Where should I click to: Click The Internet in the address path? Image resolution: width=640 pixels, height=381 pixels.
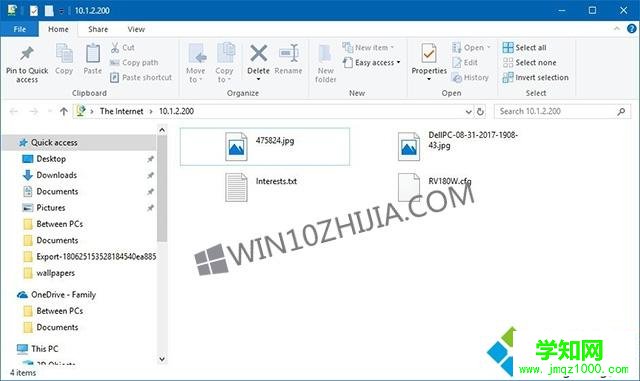point(121,111)
